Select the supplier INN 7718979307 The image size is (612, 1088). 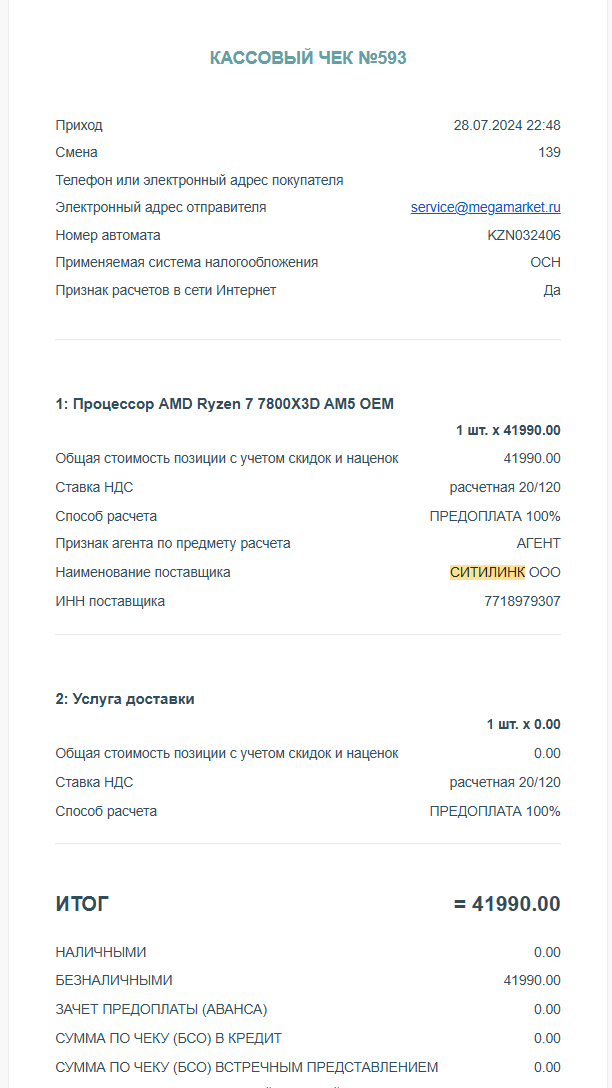pos(522,602)
